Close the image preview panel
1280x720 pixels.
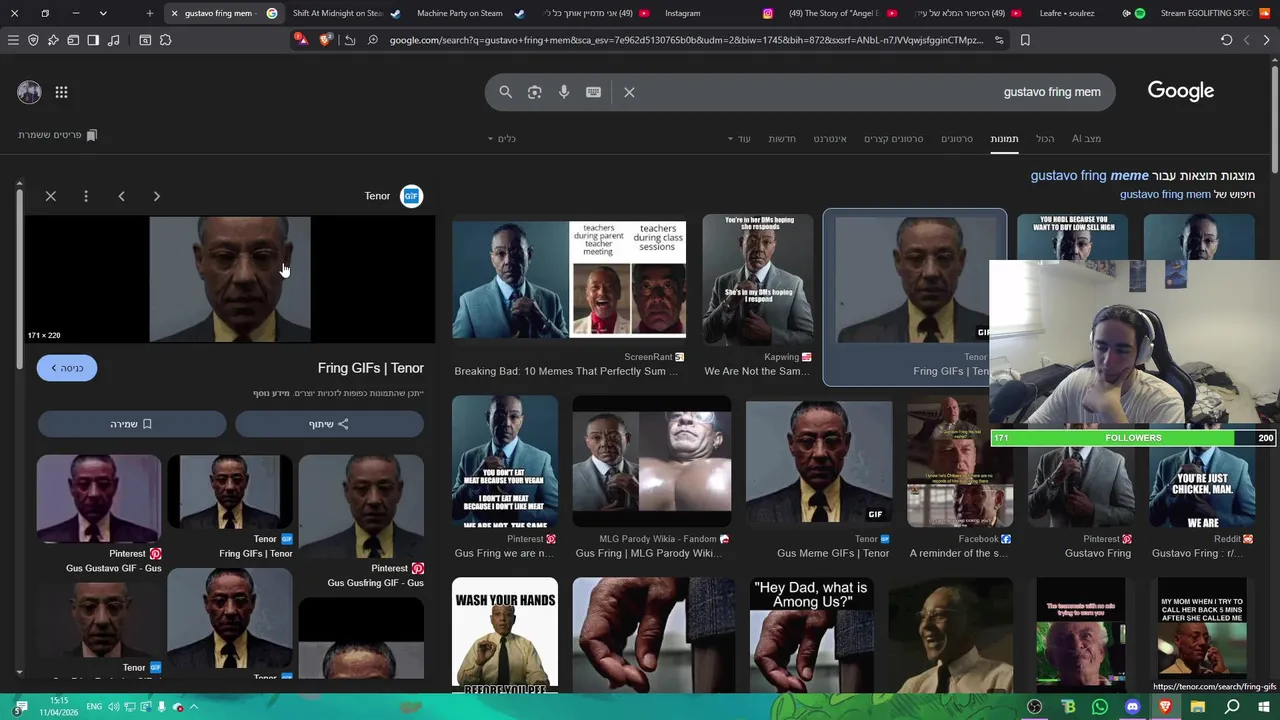pyautogui.click(x=51, y=196)
